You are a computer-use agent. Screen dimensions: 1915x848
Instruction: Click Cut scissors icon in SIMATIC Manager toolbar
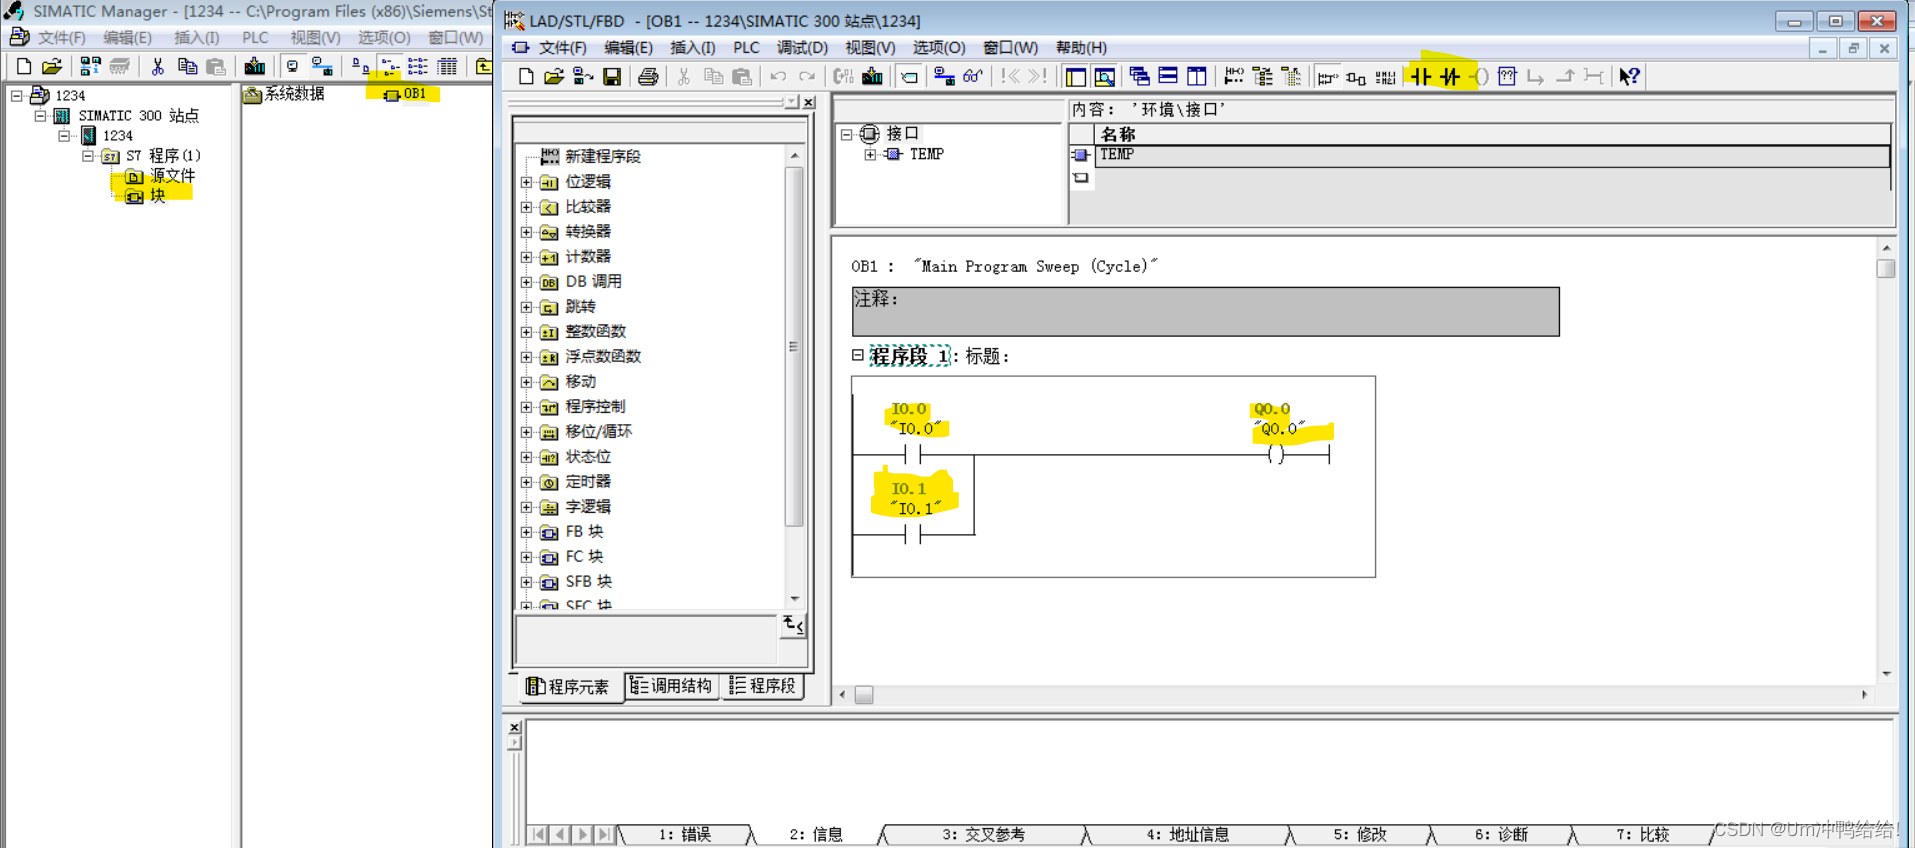pyautogui.click(x=158, y=67)
